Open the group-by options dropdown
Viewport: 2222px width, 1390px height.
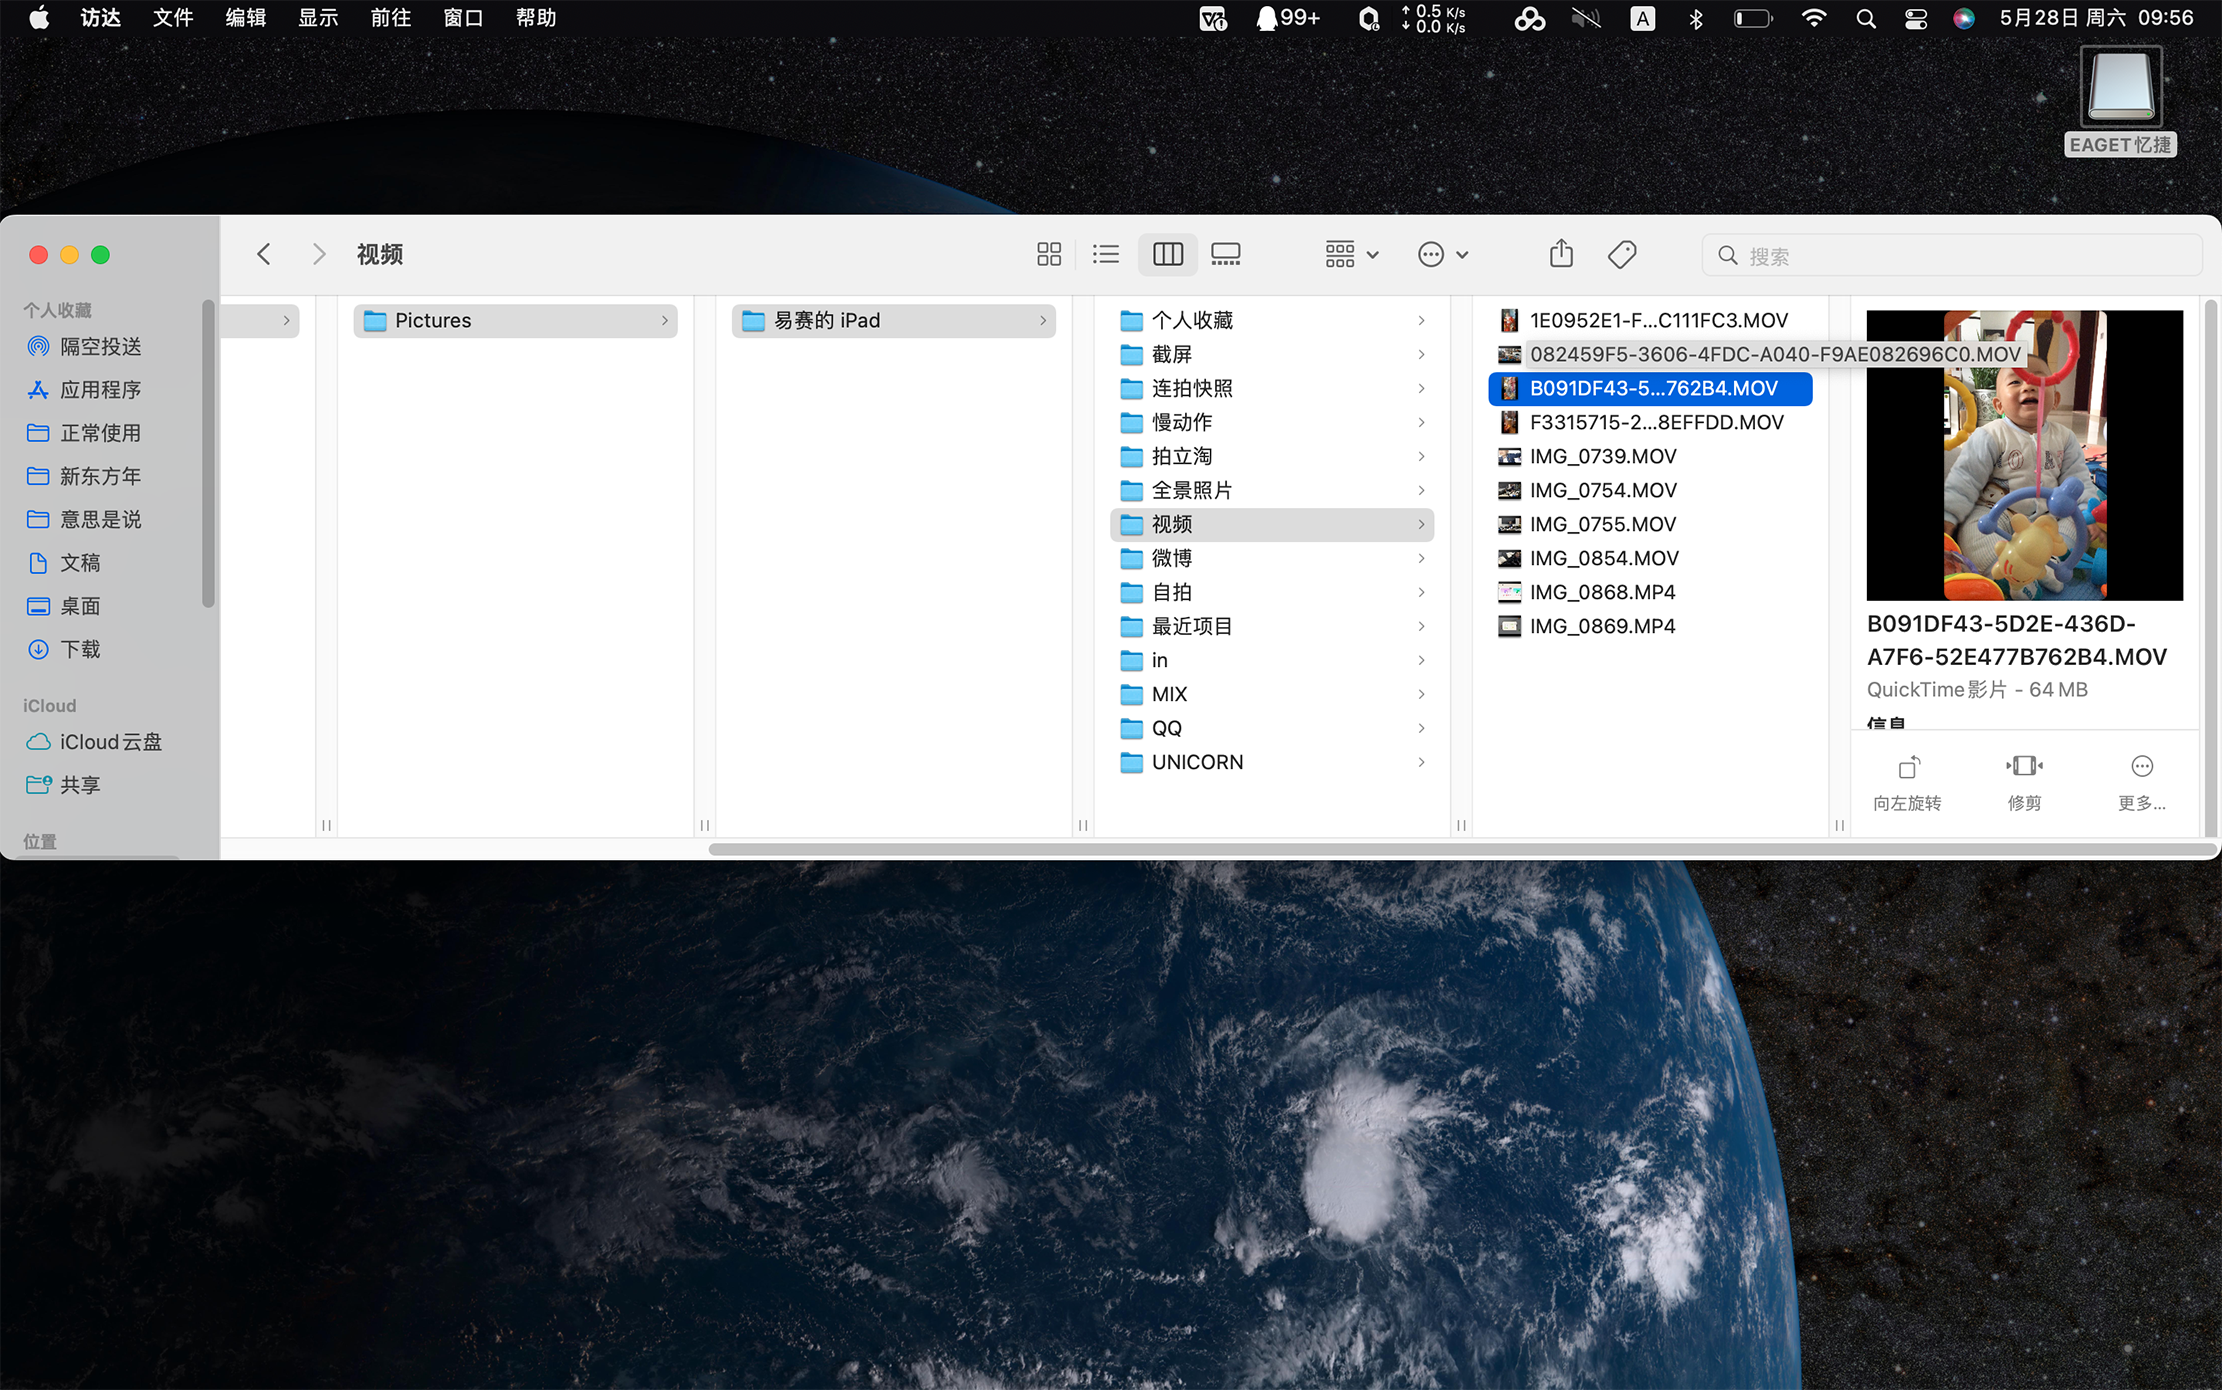(1352, 254)
